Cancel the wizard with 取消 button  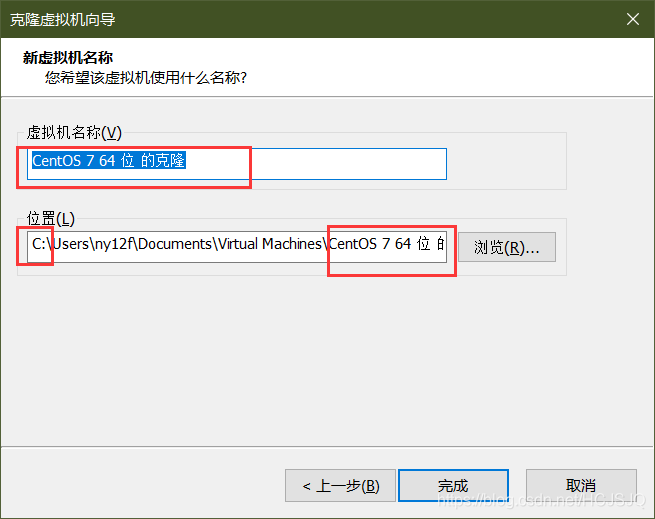(581, 486)
